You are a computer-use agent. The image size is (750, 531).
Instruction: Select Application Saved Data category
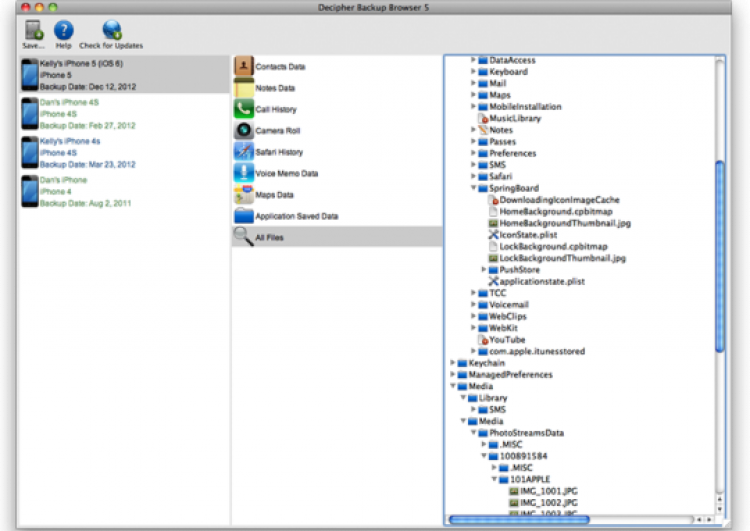pyautogui.click(x=337, y=216)
